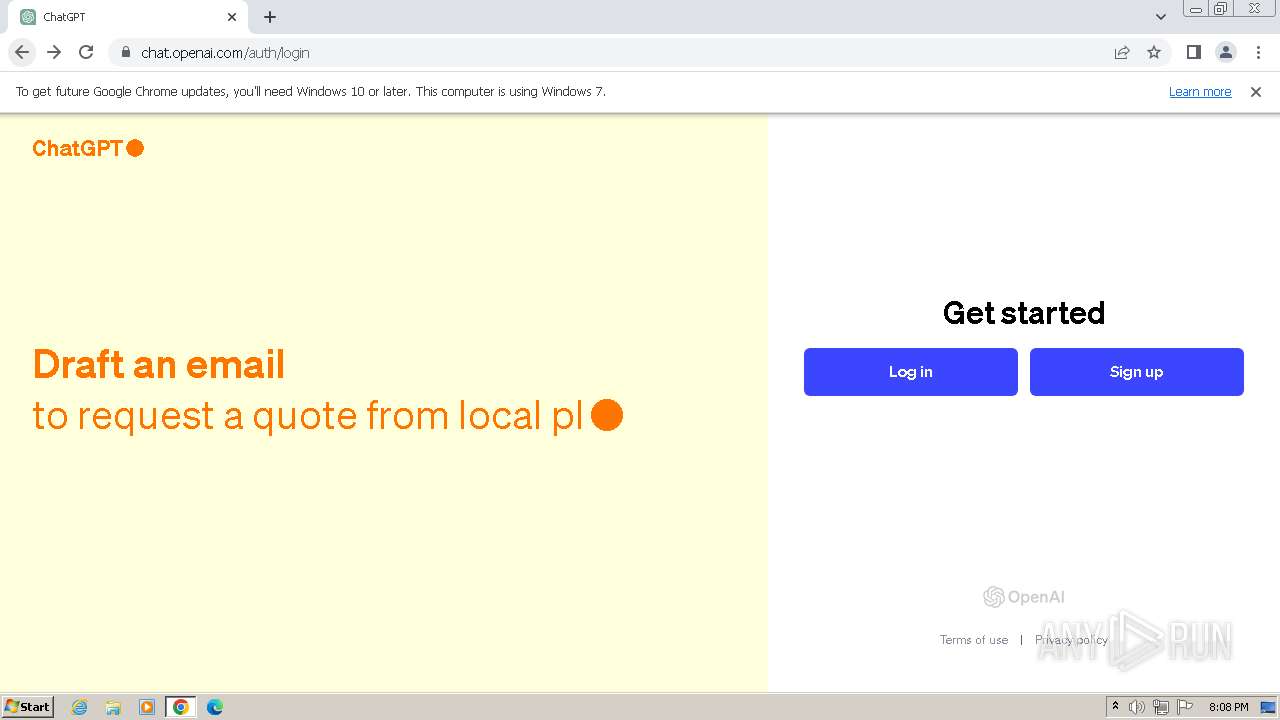Screen dimensions: 1280x720
Task: Open the Learn more link
Action: coord(1200,92)
